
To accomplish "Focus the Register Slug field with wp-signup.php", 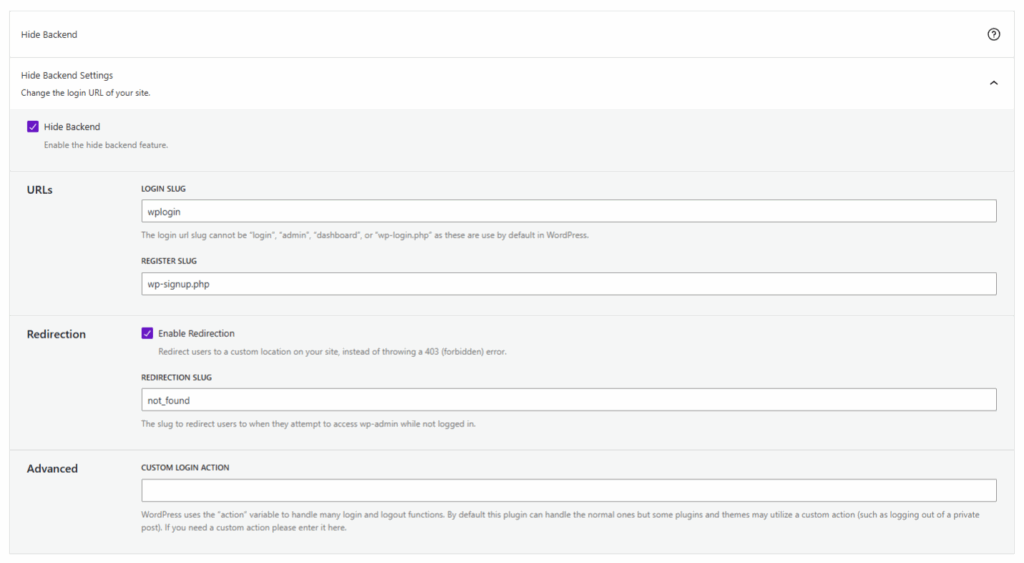I will point(569,284).
